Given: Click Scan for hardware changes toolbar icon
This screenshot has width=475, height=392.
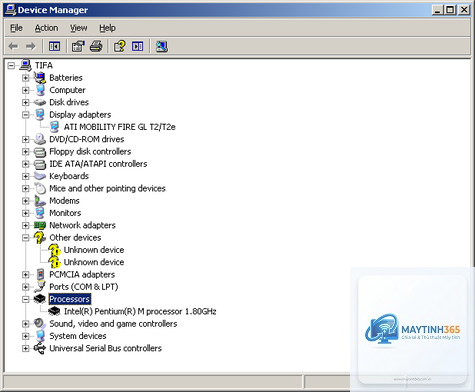Looking at the screenshot, I should [x=161, y=46].
